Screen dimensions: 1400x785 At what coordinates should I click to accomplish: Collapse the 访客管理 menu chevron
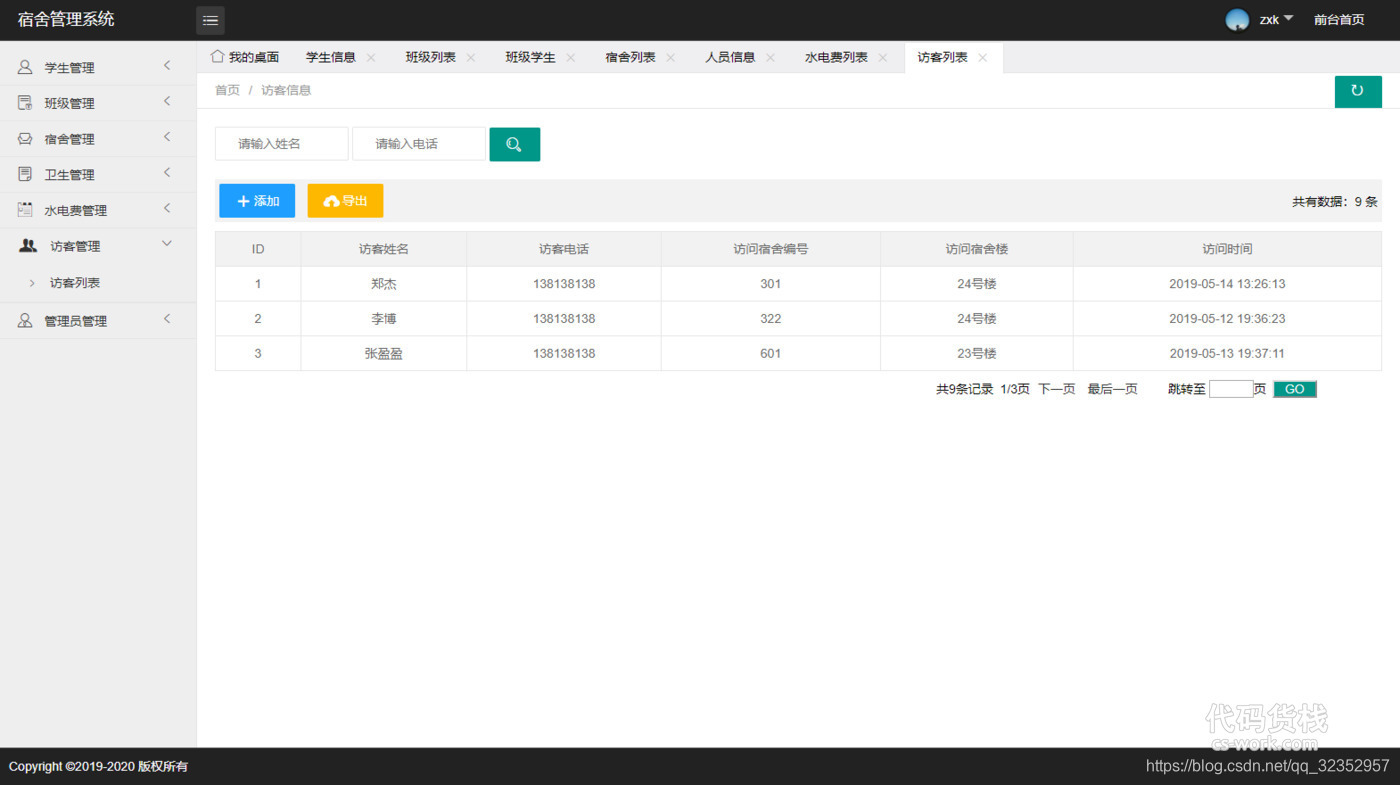click(x=167, y=244)
